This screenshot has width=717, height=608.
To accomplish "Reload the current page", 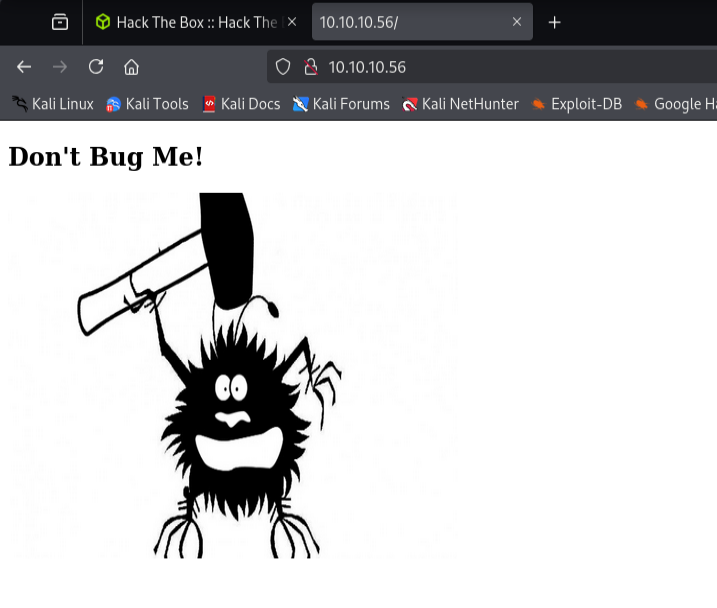I will 96,67.
